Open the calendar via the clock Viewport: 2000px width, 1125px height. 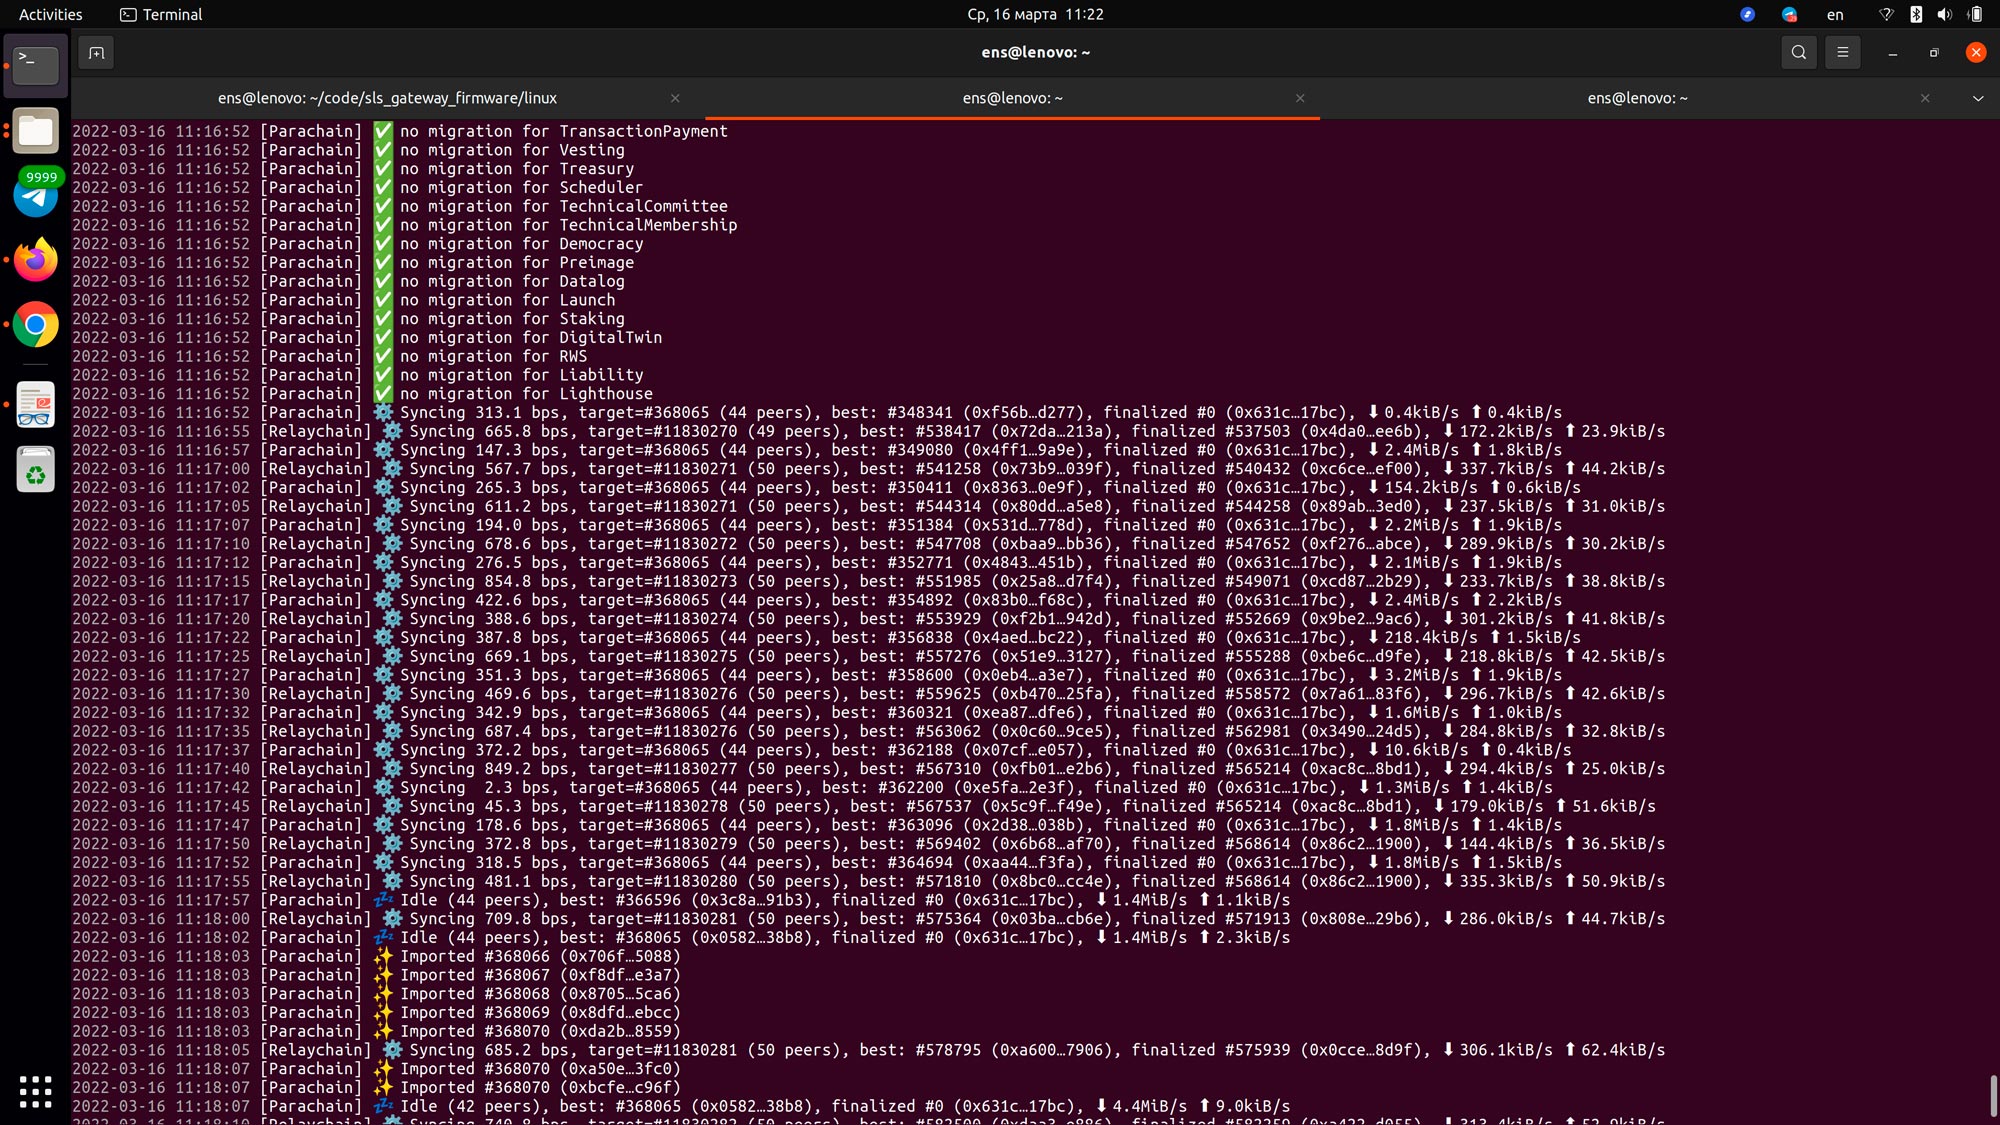1035,14
